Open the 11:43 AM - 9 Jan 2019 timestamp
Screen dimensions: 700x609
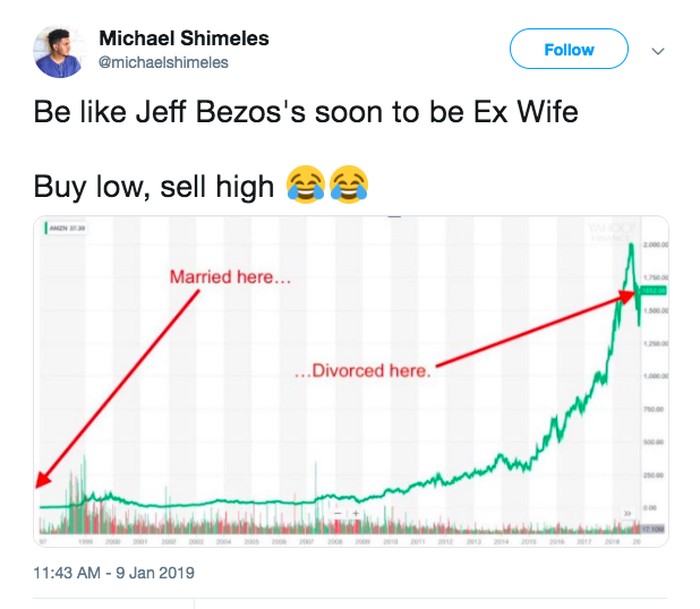[113, 573]
